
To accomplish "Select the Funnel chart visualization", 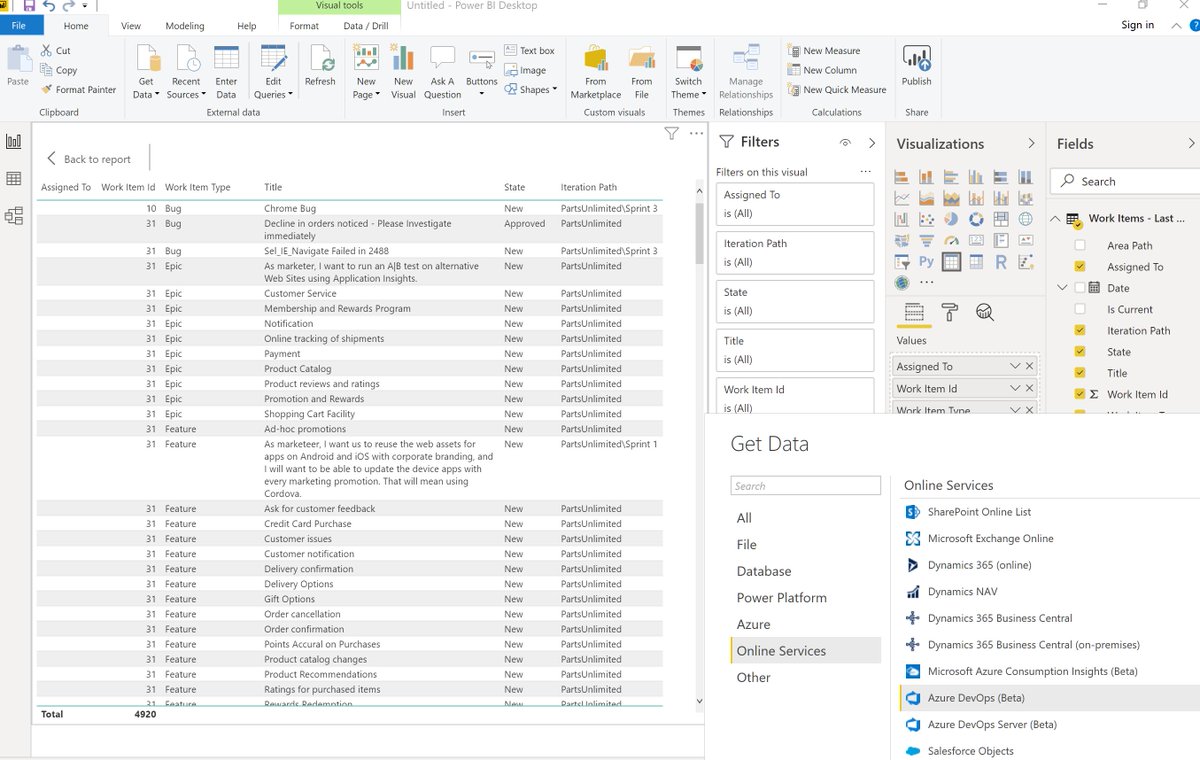I will (x=926, y=241).
